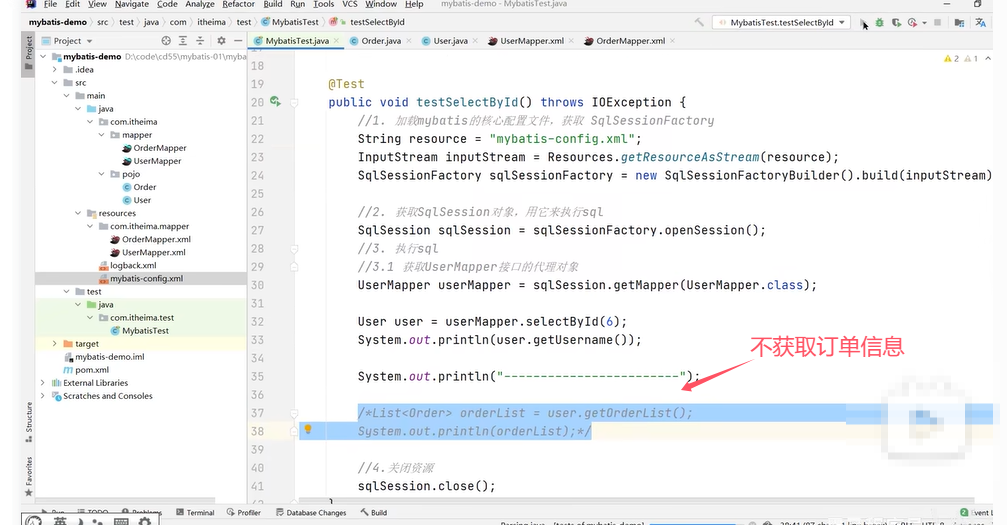The image size is (1007, 525).
Task: Collapse the pojo package node
Action: point(101,174)
